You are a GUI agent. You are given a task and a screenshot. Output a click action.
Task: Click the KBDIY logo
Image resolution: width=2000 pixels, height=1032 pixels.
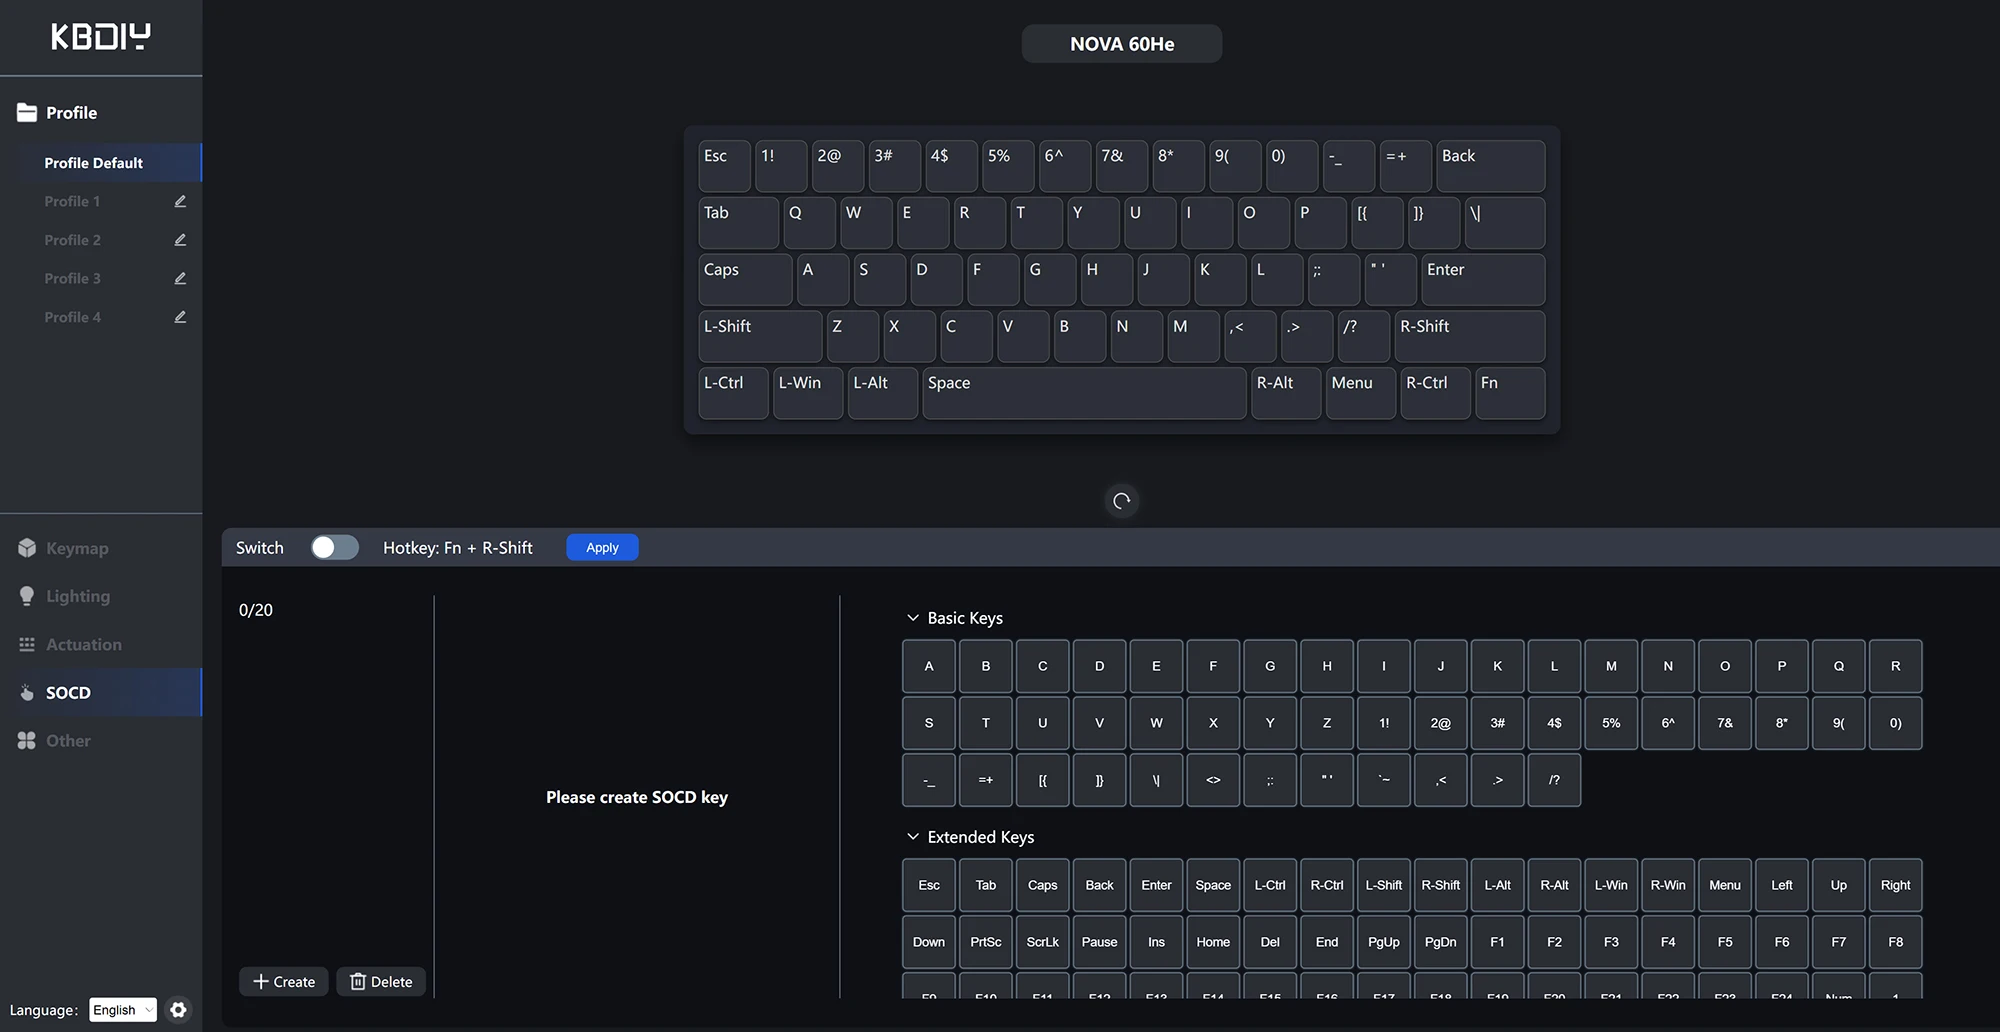pyautogui.click(x=101, y=37)
